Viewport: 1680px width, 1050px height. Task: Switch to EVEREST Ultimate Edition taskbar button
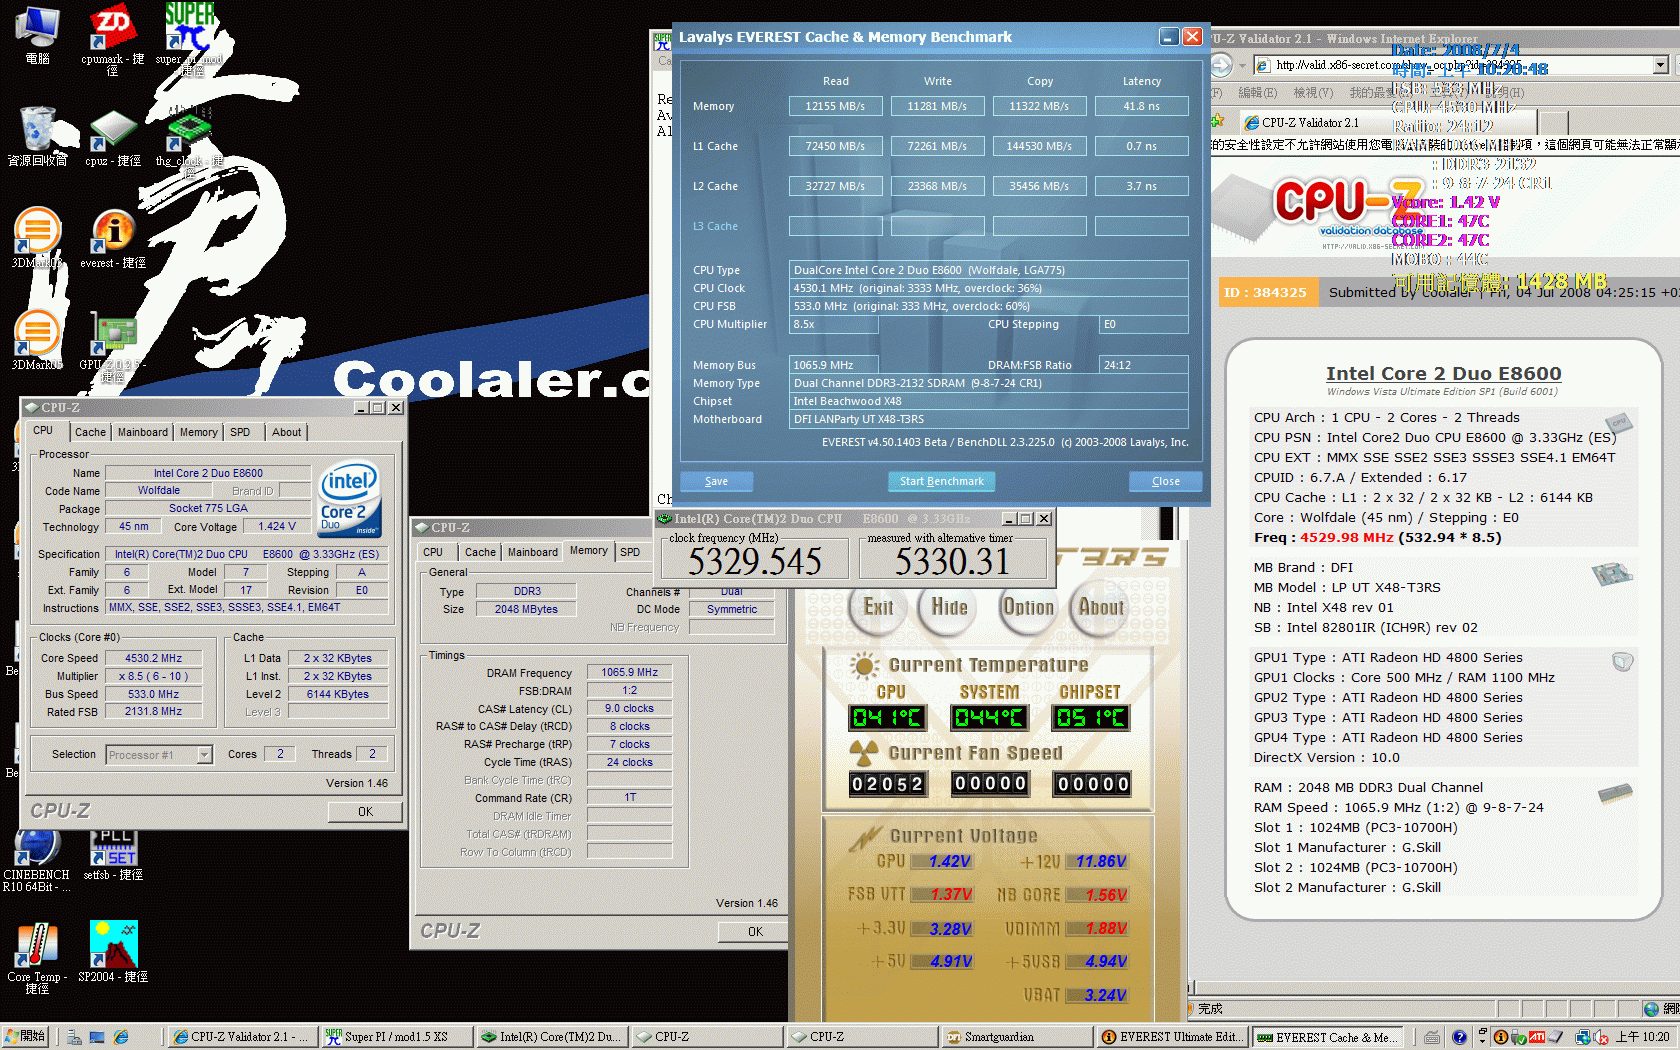tap(1172, 1037)
